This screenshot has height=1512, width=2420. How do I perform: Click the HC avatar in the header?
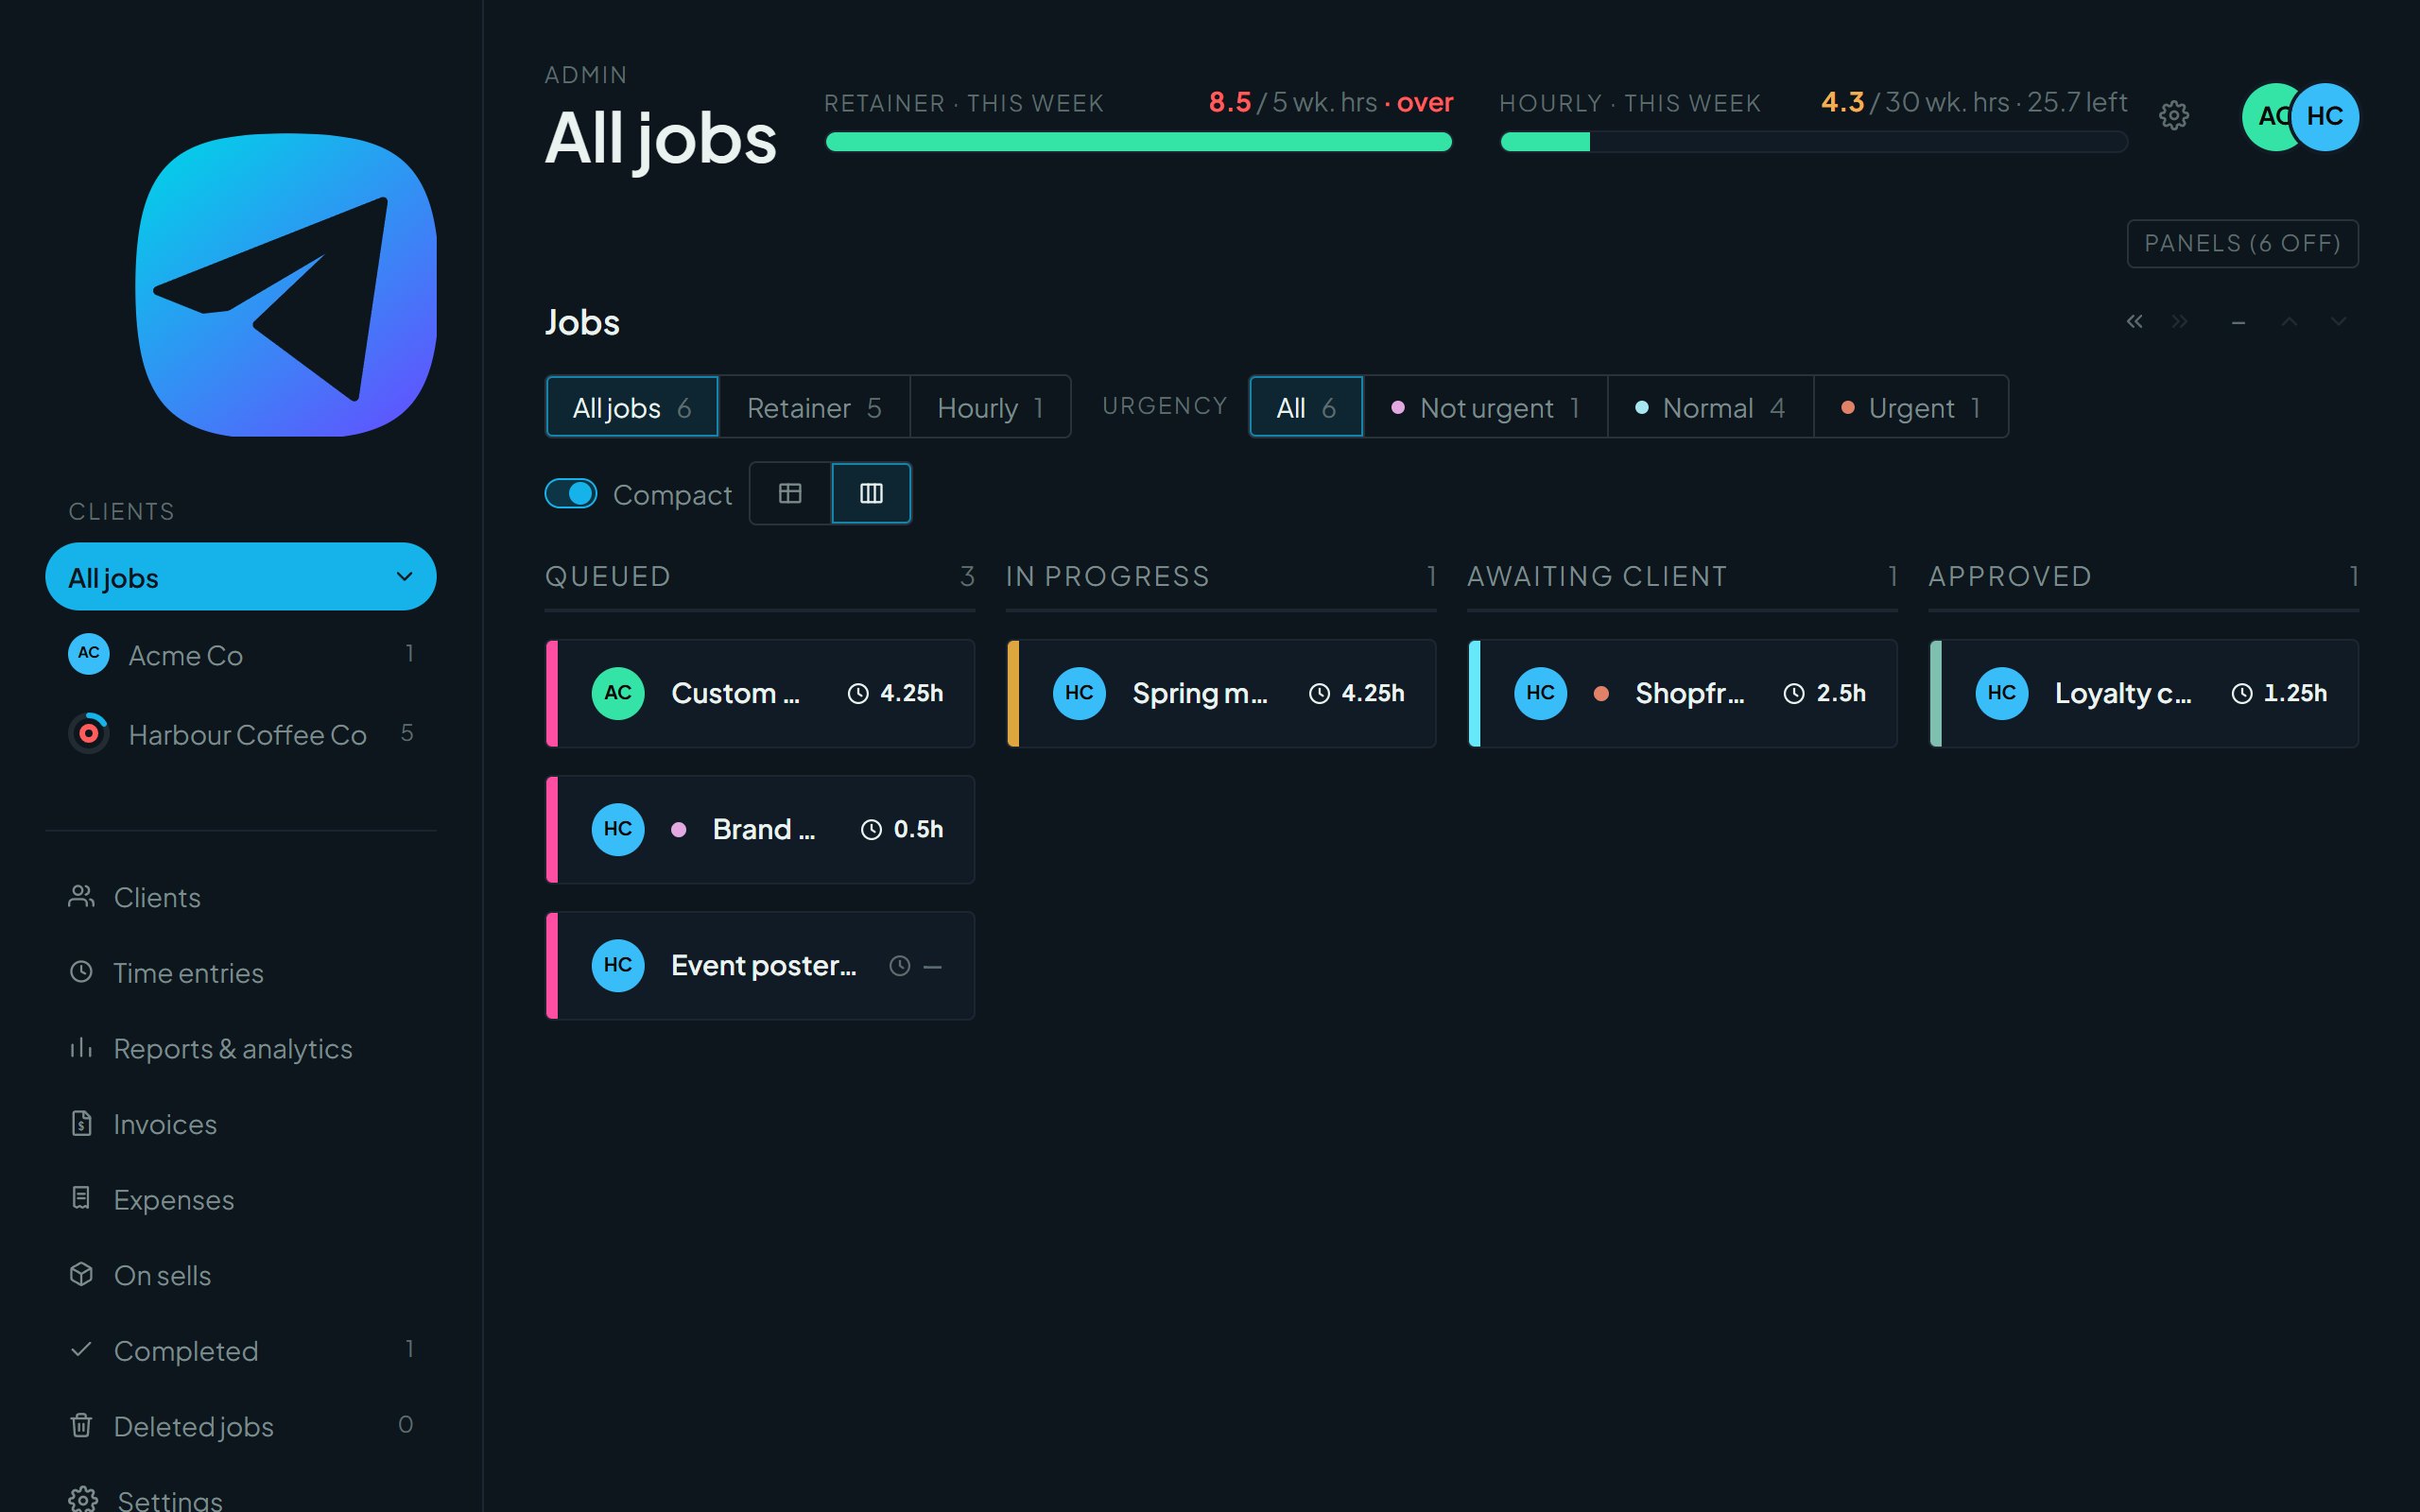2325,116
